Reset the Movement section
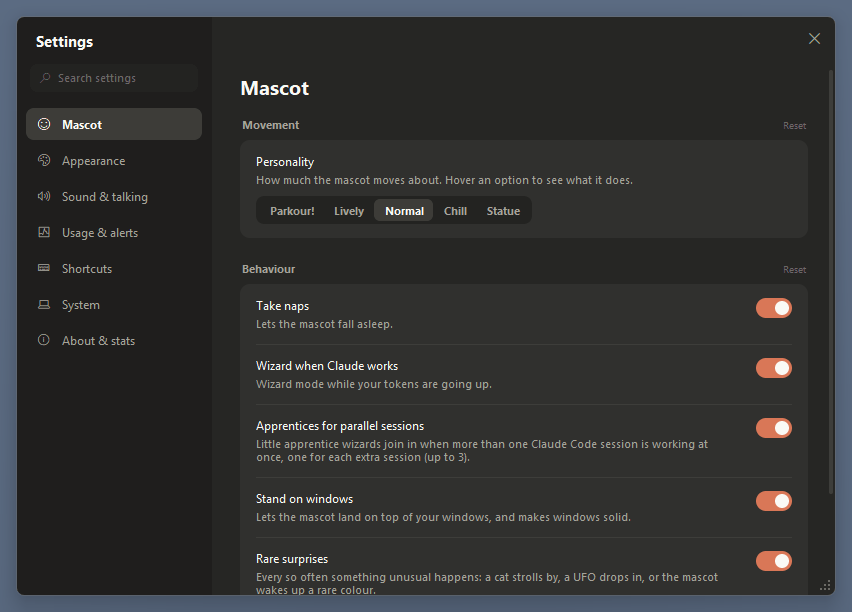852x612 pixels. (794, 126)
